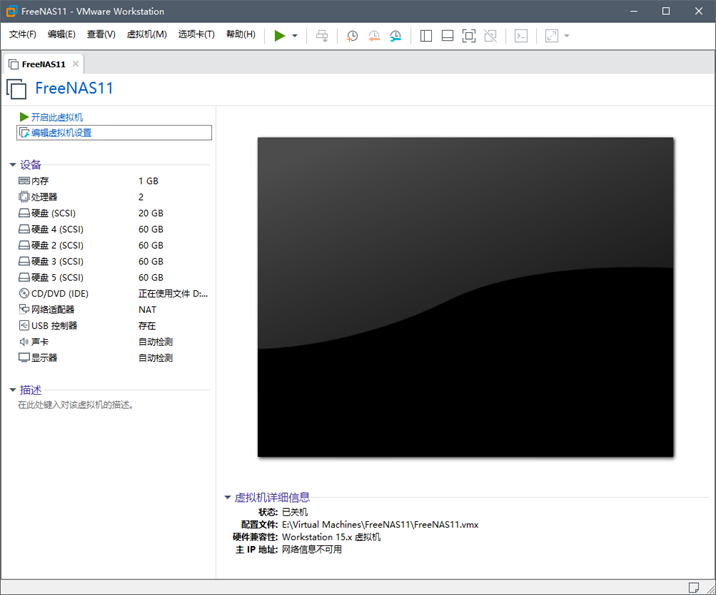
Task: Take a snapshot with the clock-plus icon
Action: (x=352, y=36)
